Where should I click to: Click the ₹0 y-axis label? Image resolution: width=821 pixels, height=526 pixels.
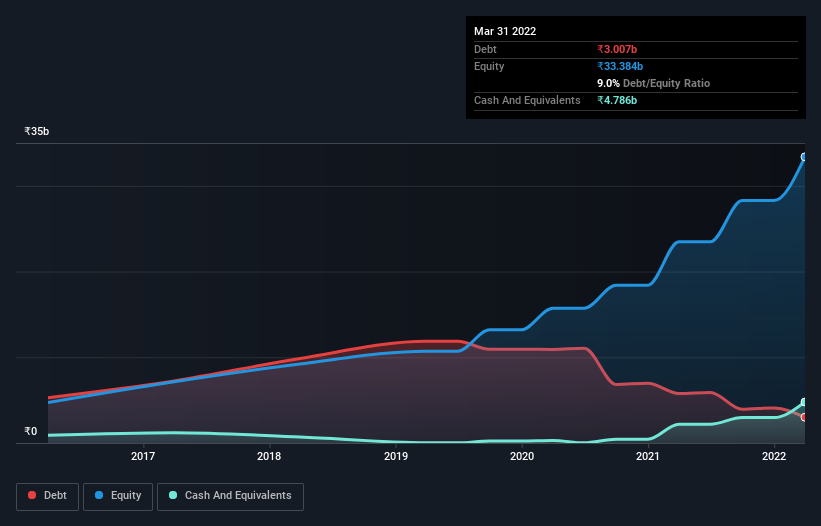[31, 431]
